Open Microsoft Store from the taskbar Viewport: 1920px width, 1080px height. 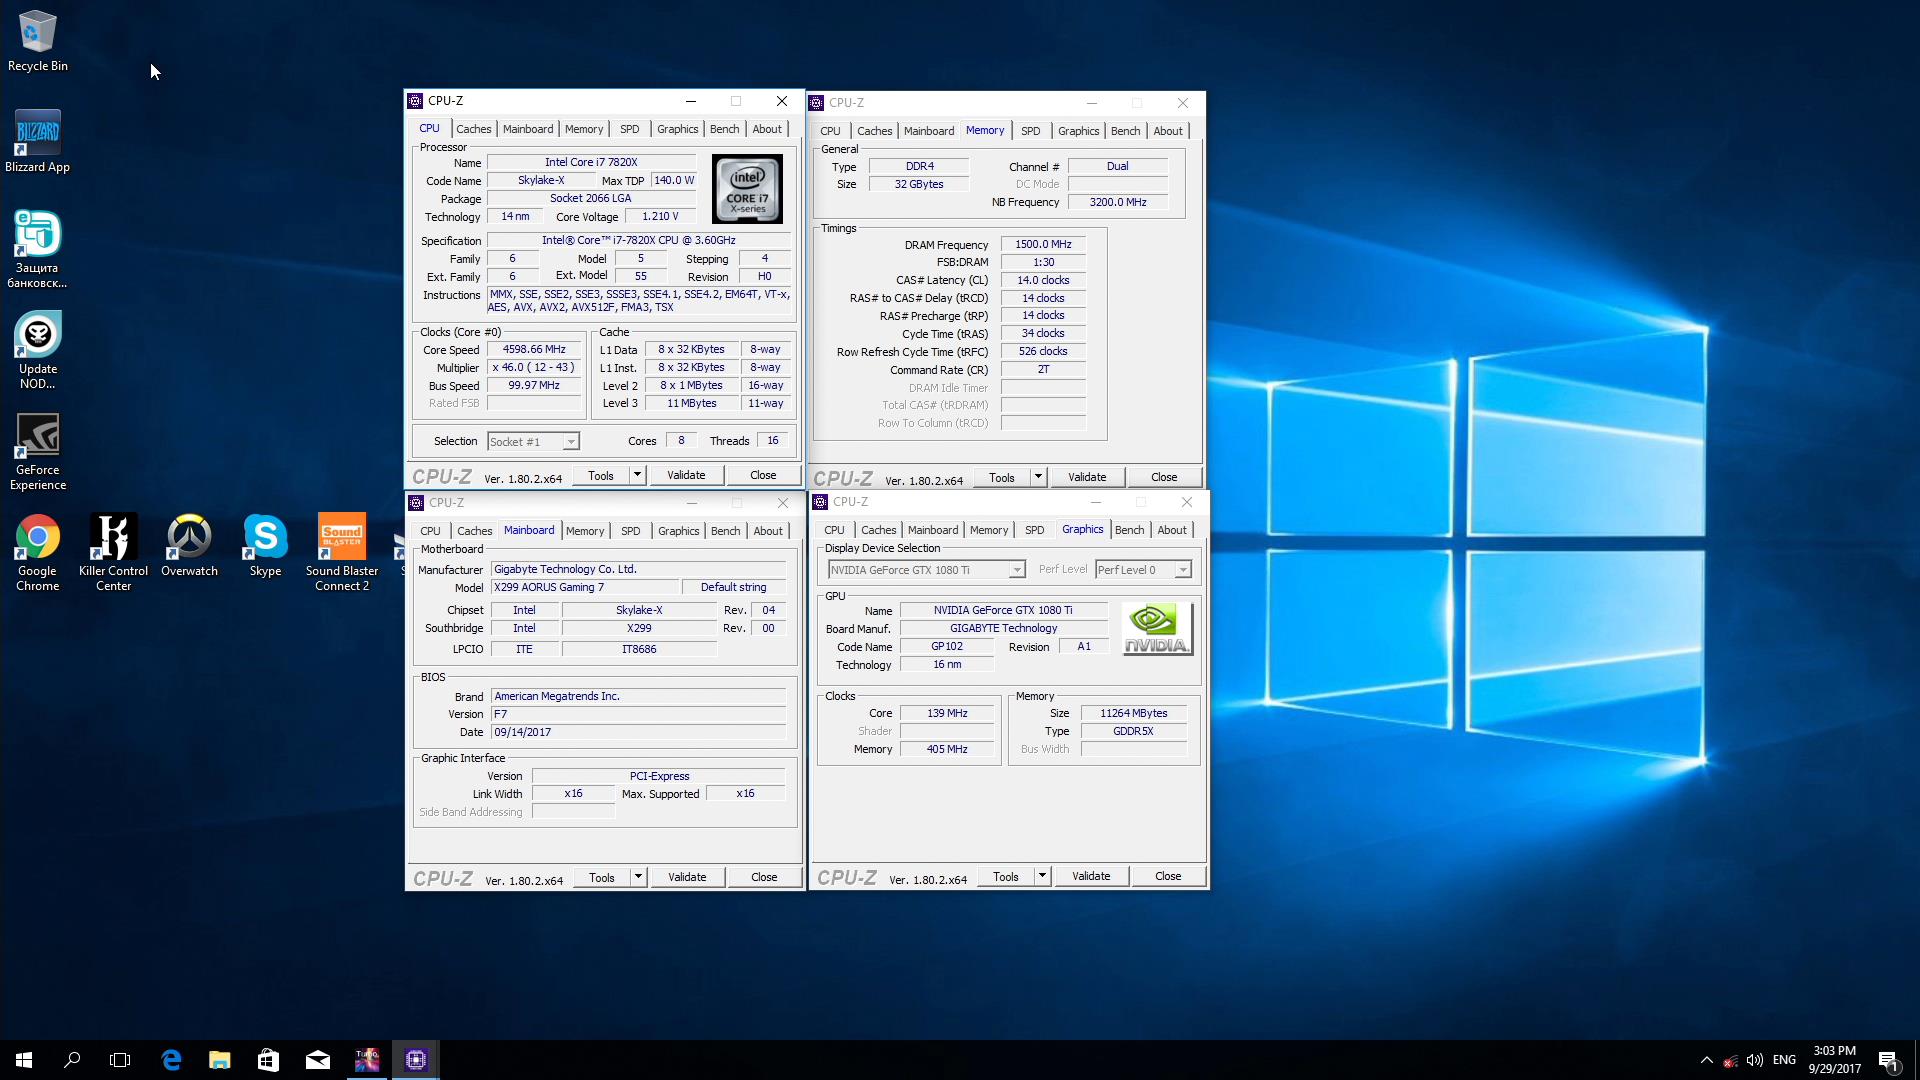pyautogui.click(x=268, y=1060)
